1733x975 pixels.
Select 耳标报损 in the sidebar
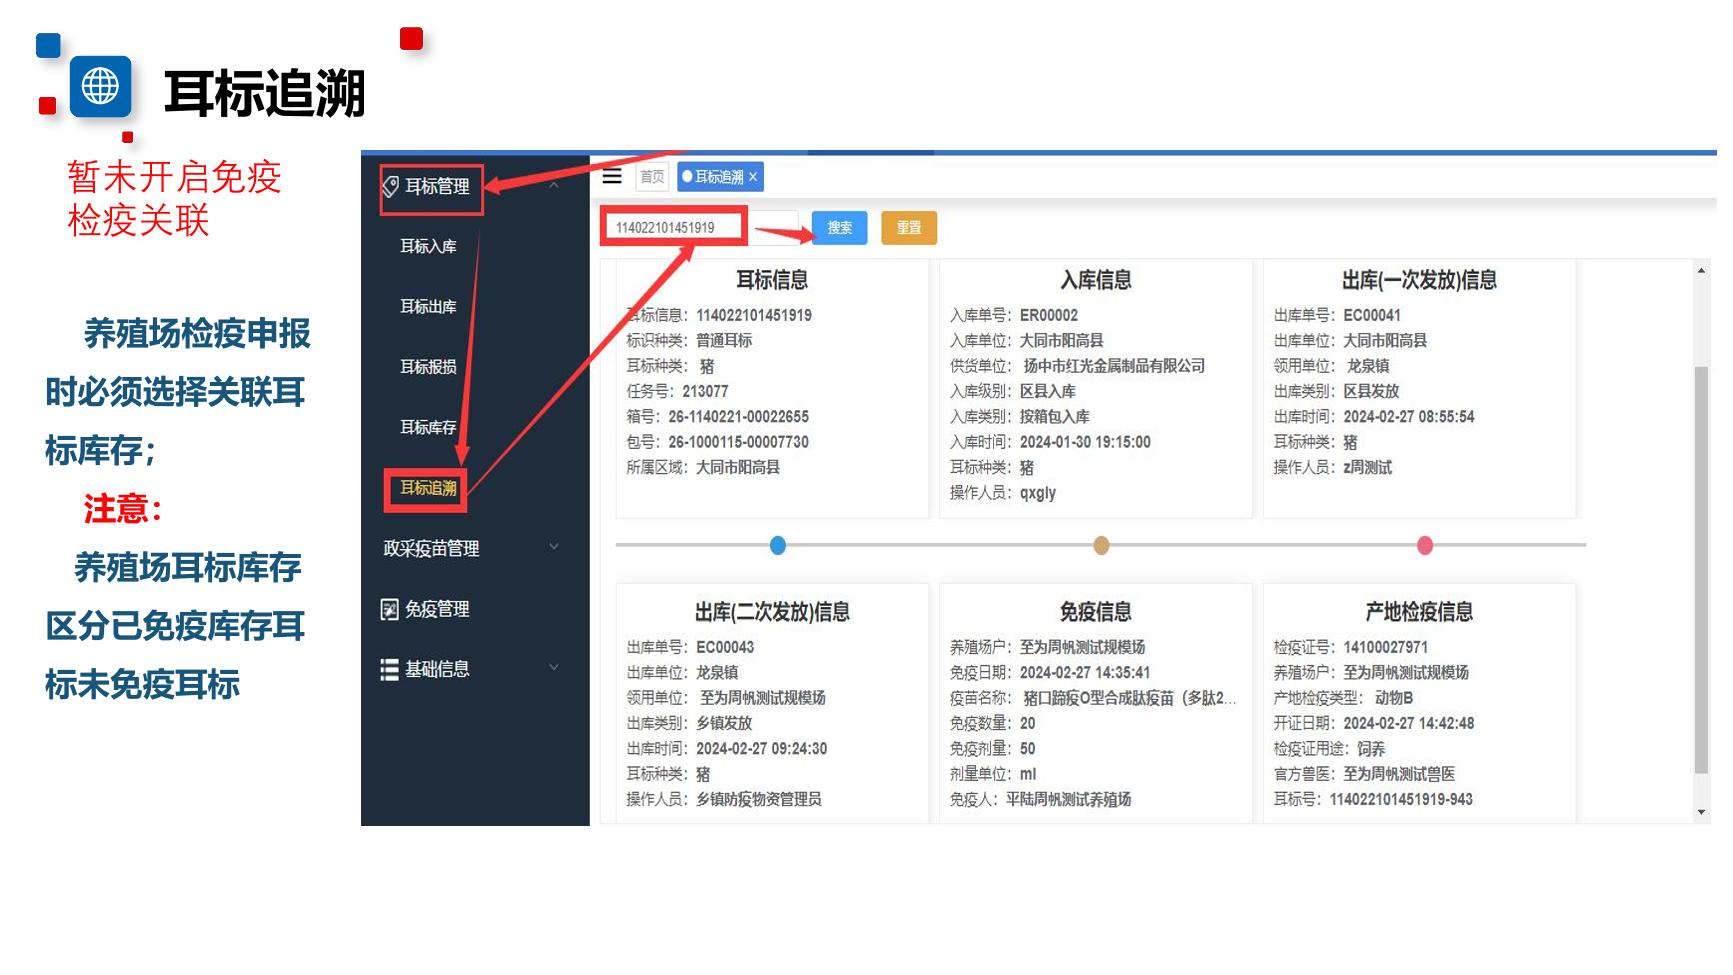428,367
